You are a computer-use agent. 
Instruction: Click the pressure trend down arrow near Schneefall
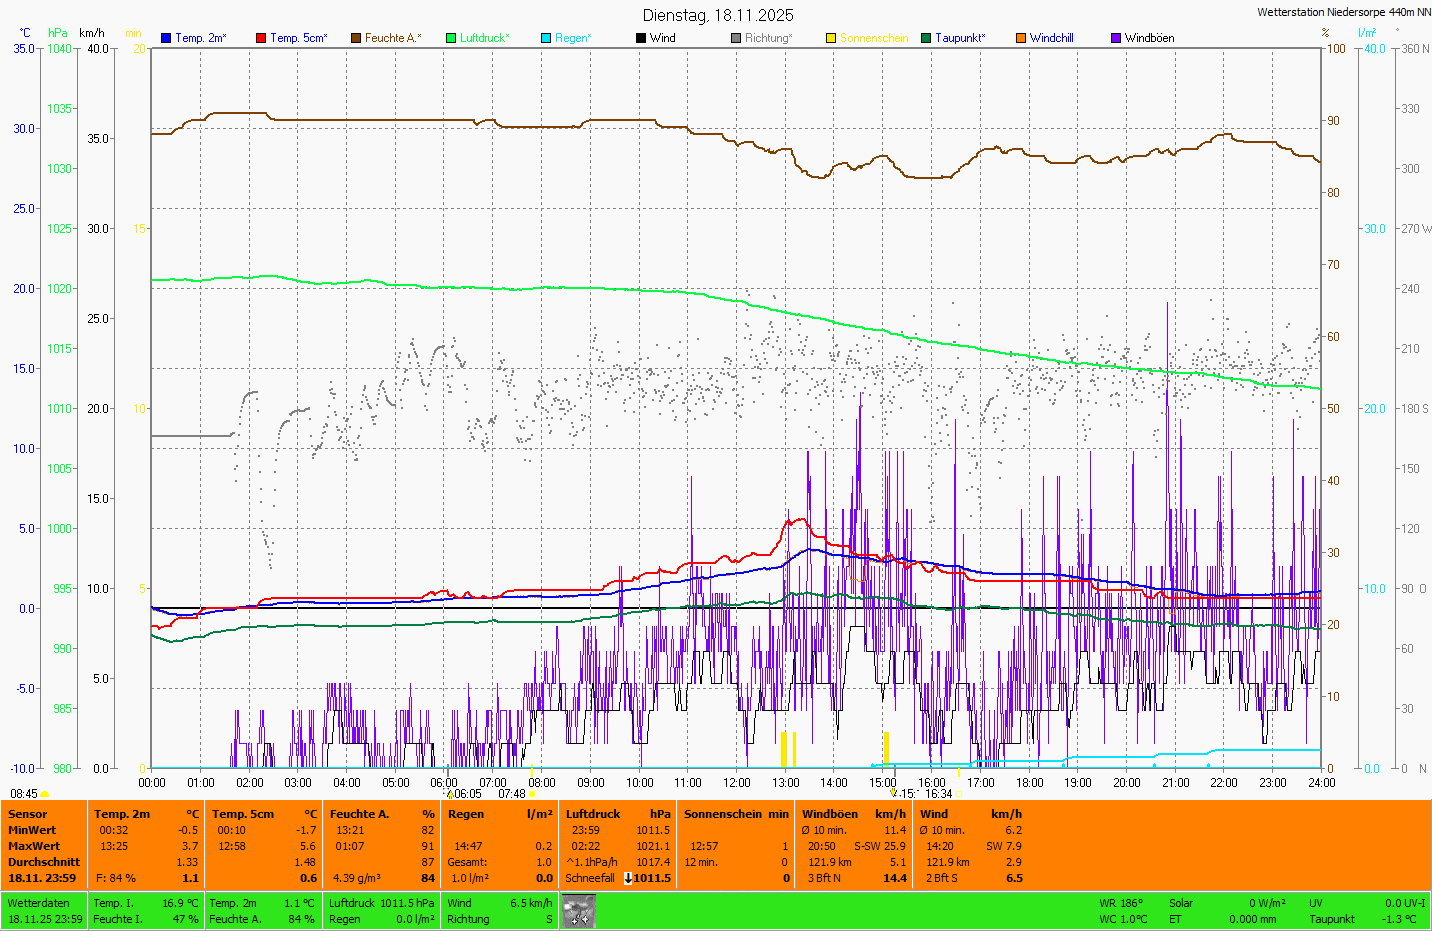click(628, 878)
